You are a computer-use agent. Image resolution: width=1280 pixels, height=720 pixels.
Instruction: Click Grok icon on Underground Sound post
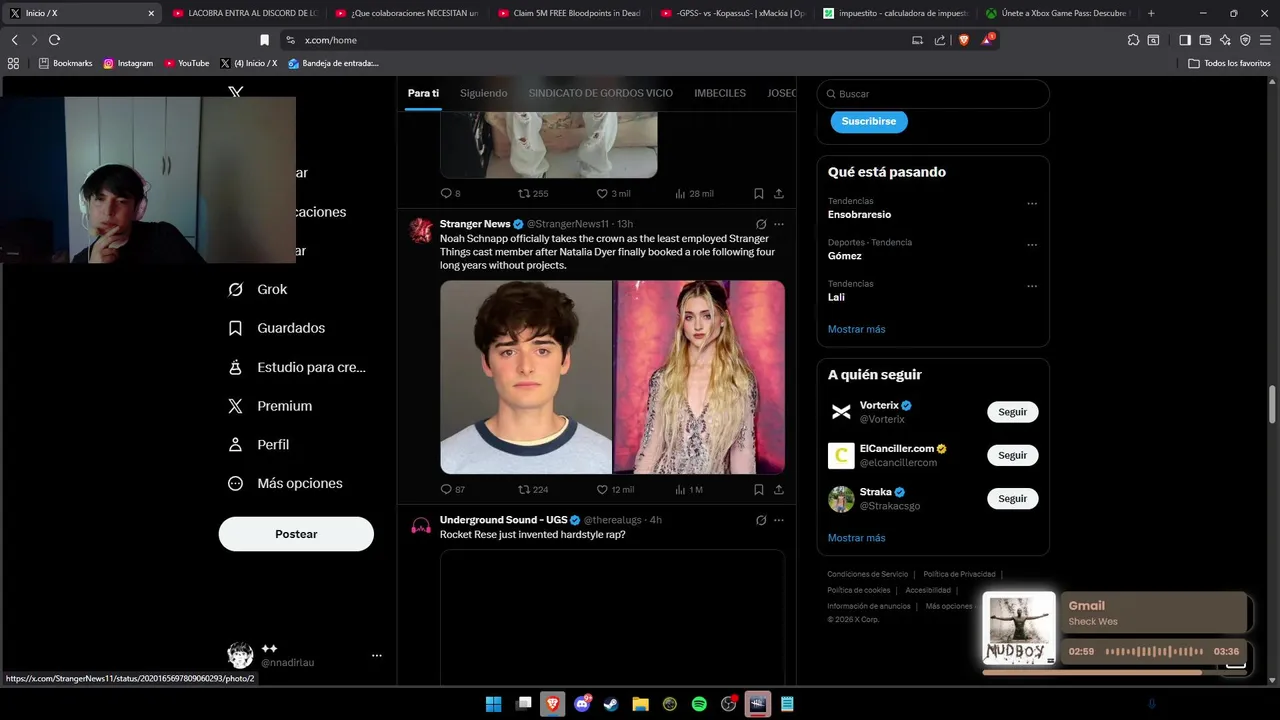click(x=761, y=520)
